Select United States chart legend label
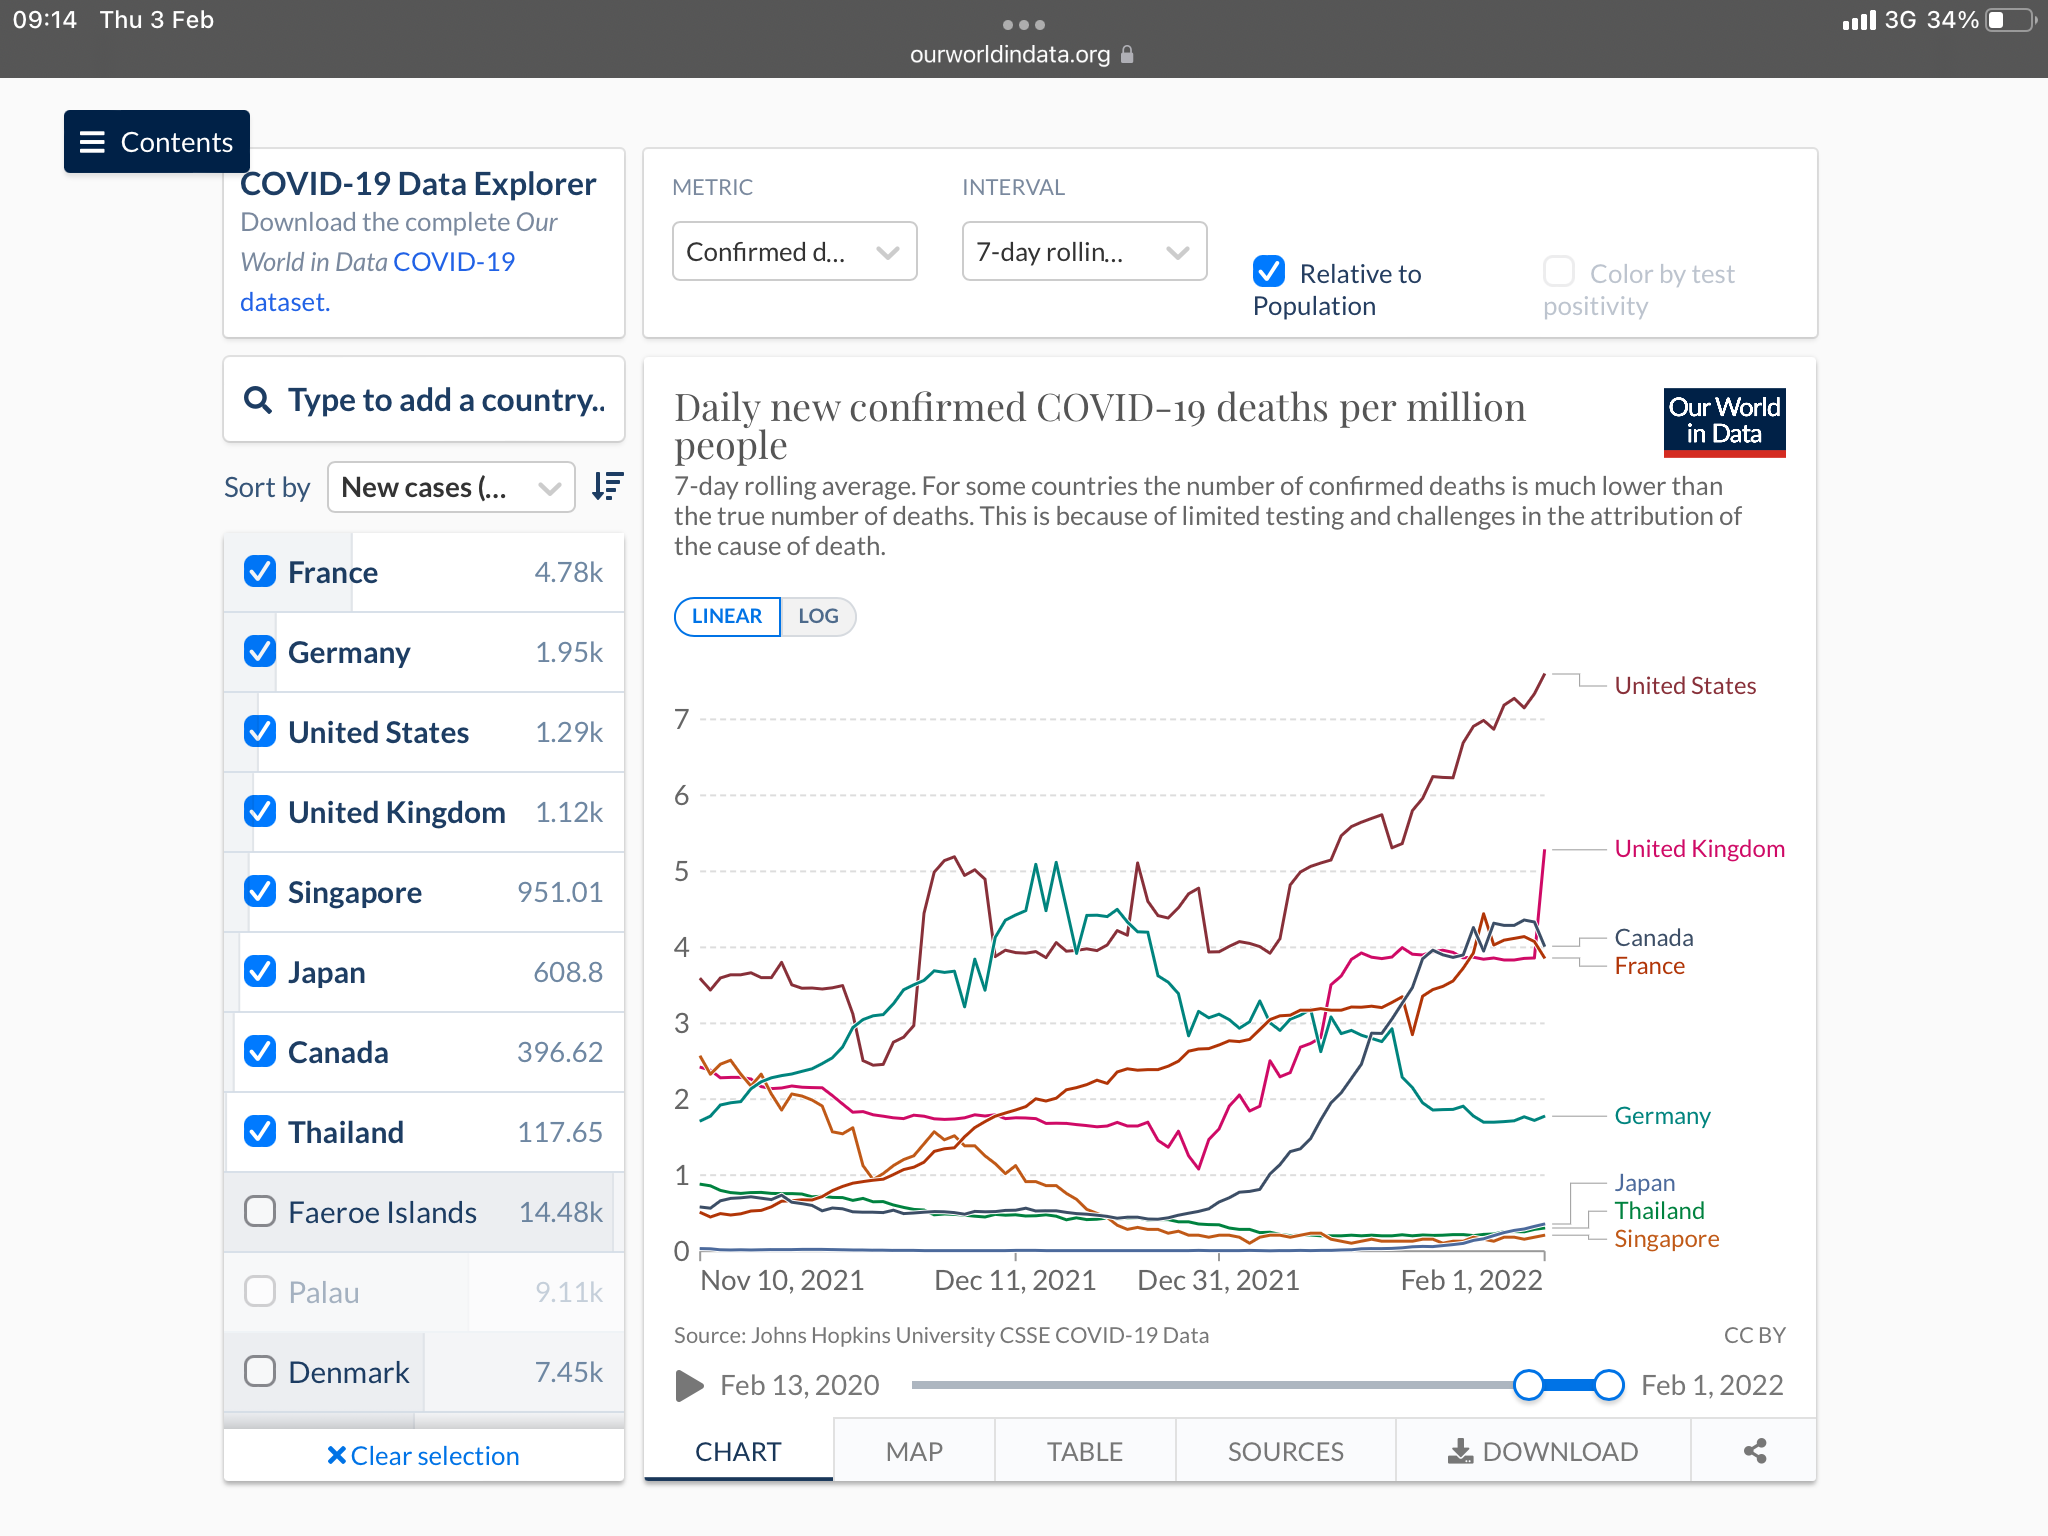This screenshot has height=1536, width=2048. [1685, 685]
